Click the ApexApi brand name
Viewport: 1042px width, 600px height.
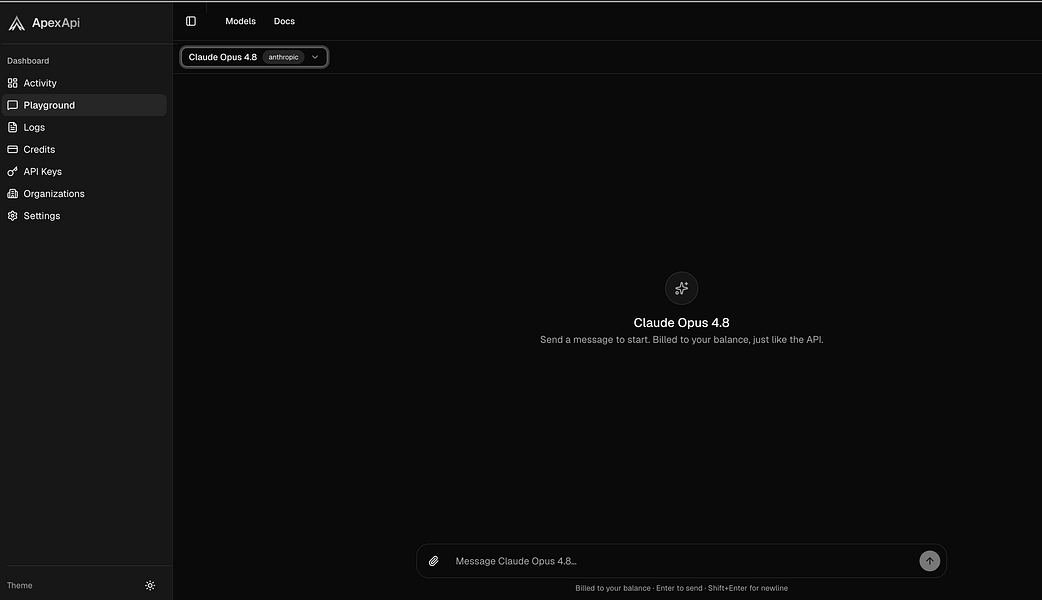[56, 23]
